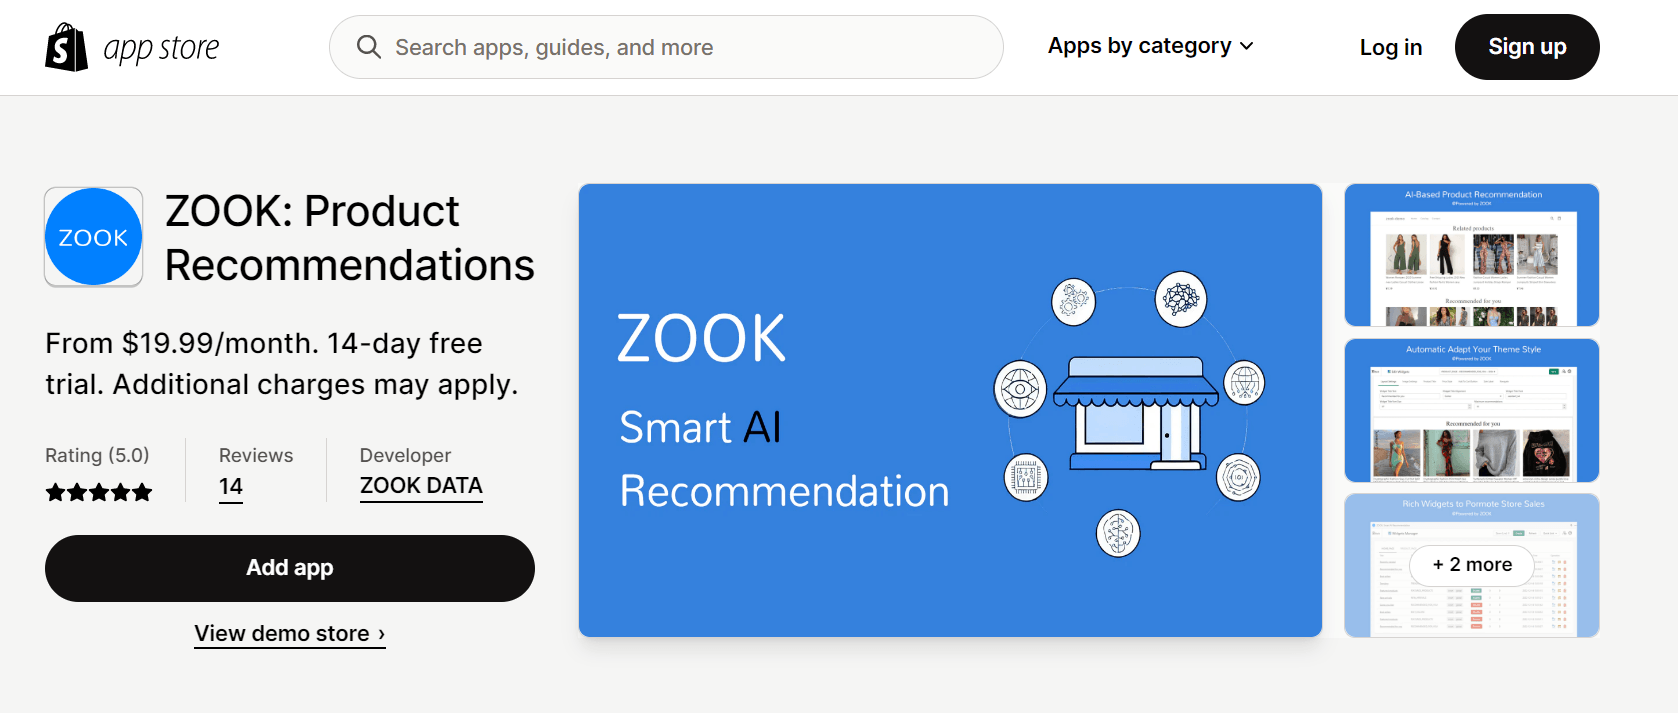Click the Log in link

pos(1390,46)
